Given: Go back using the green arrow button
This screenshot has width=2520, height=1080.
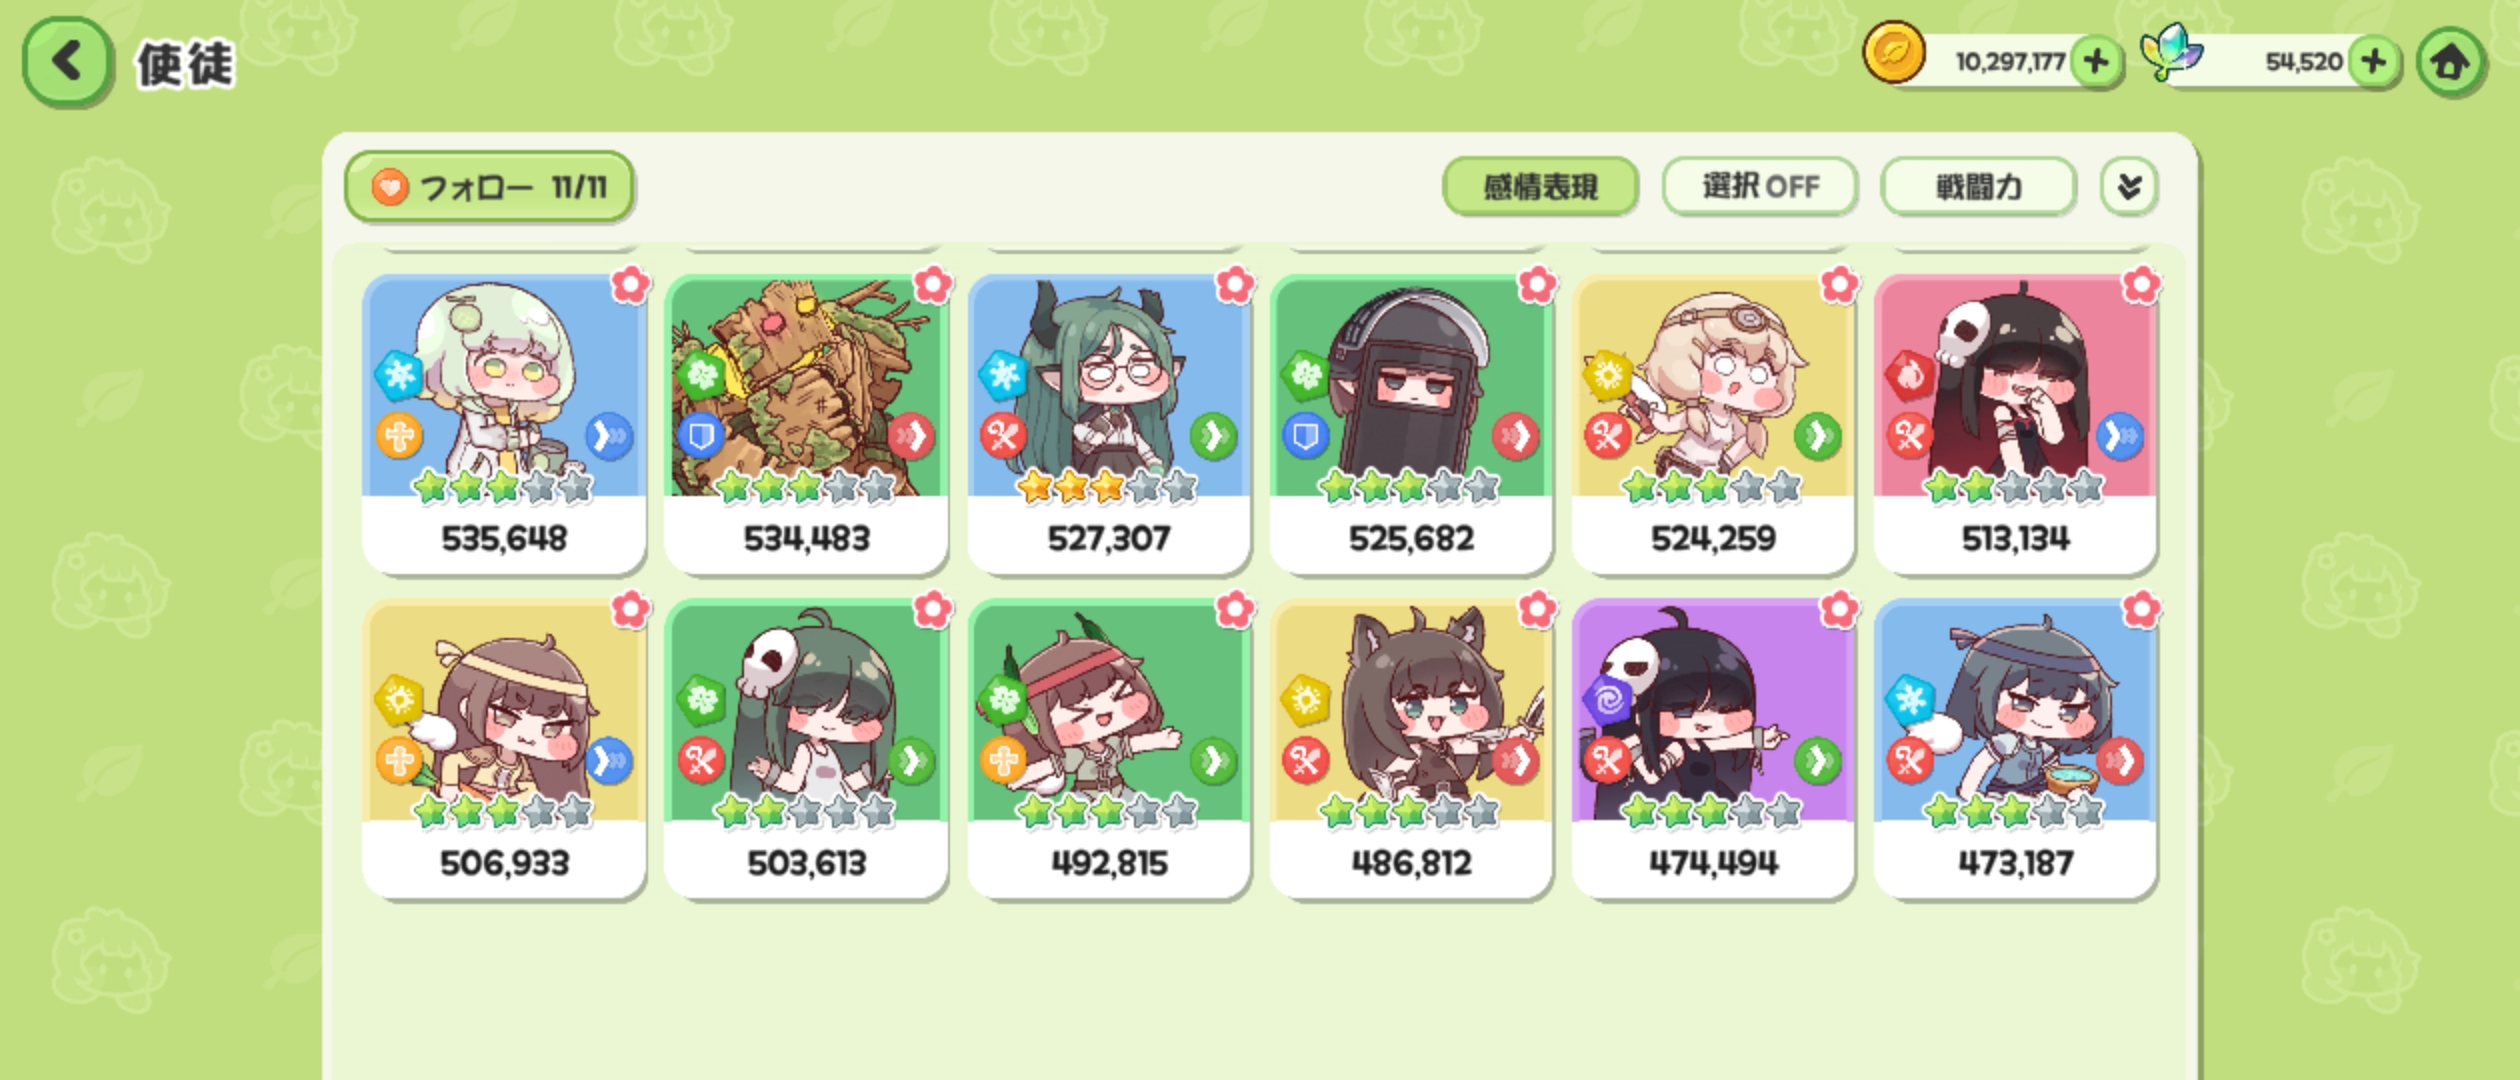Looking at the screenshot, I should (66, 61).
